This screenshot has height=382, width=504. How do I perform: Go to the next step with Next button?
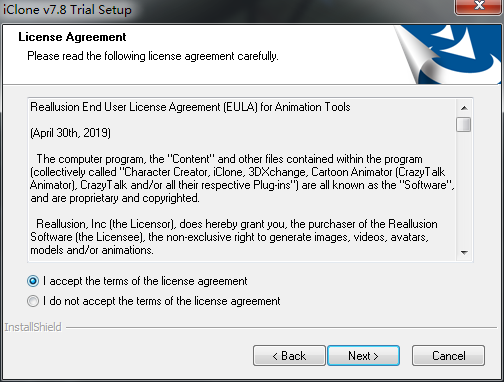tap(363, 356)
